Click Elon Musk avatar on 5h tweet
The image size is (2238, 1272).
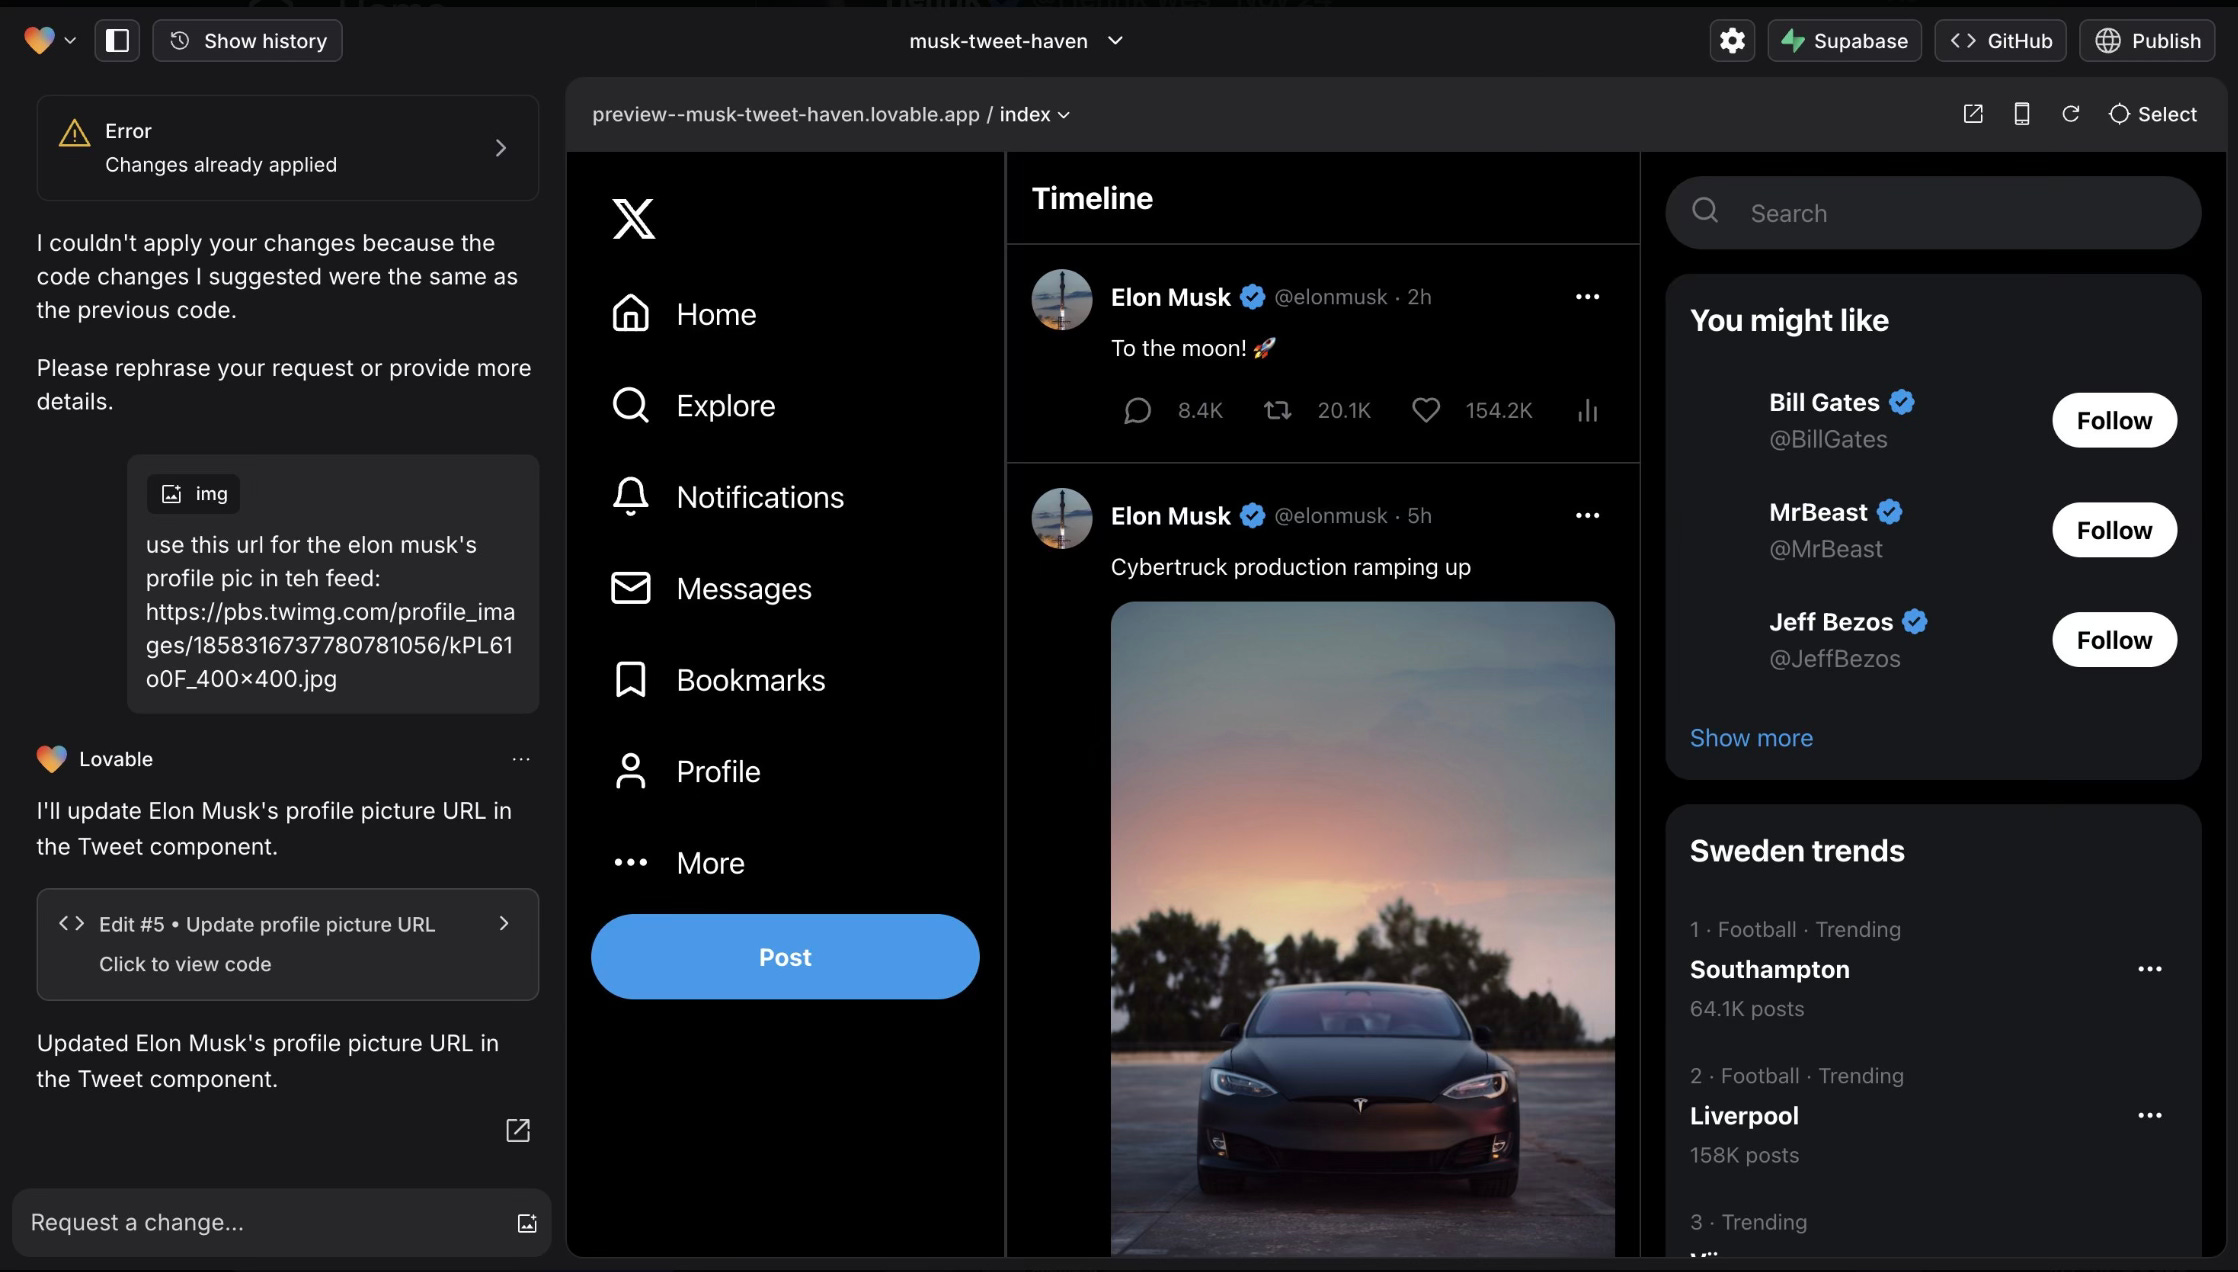[x=1061, y=518]
